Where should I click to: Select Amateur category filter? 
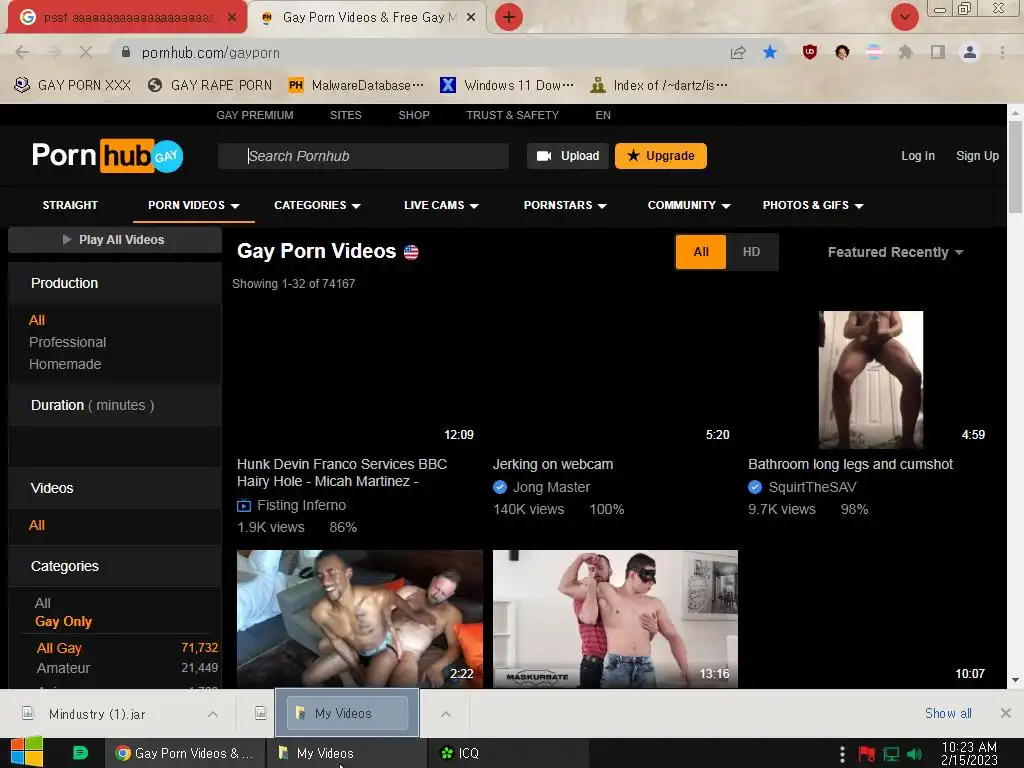point(63,668)
